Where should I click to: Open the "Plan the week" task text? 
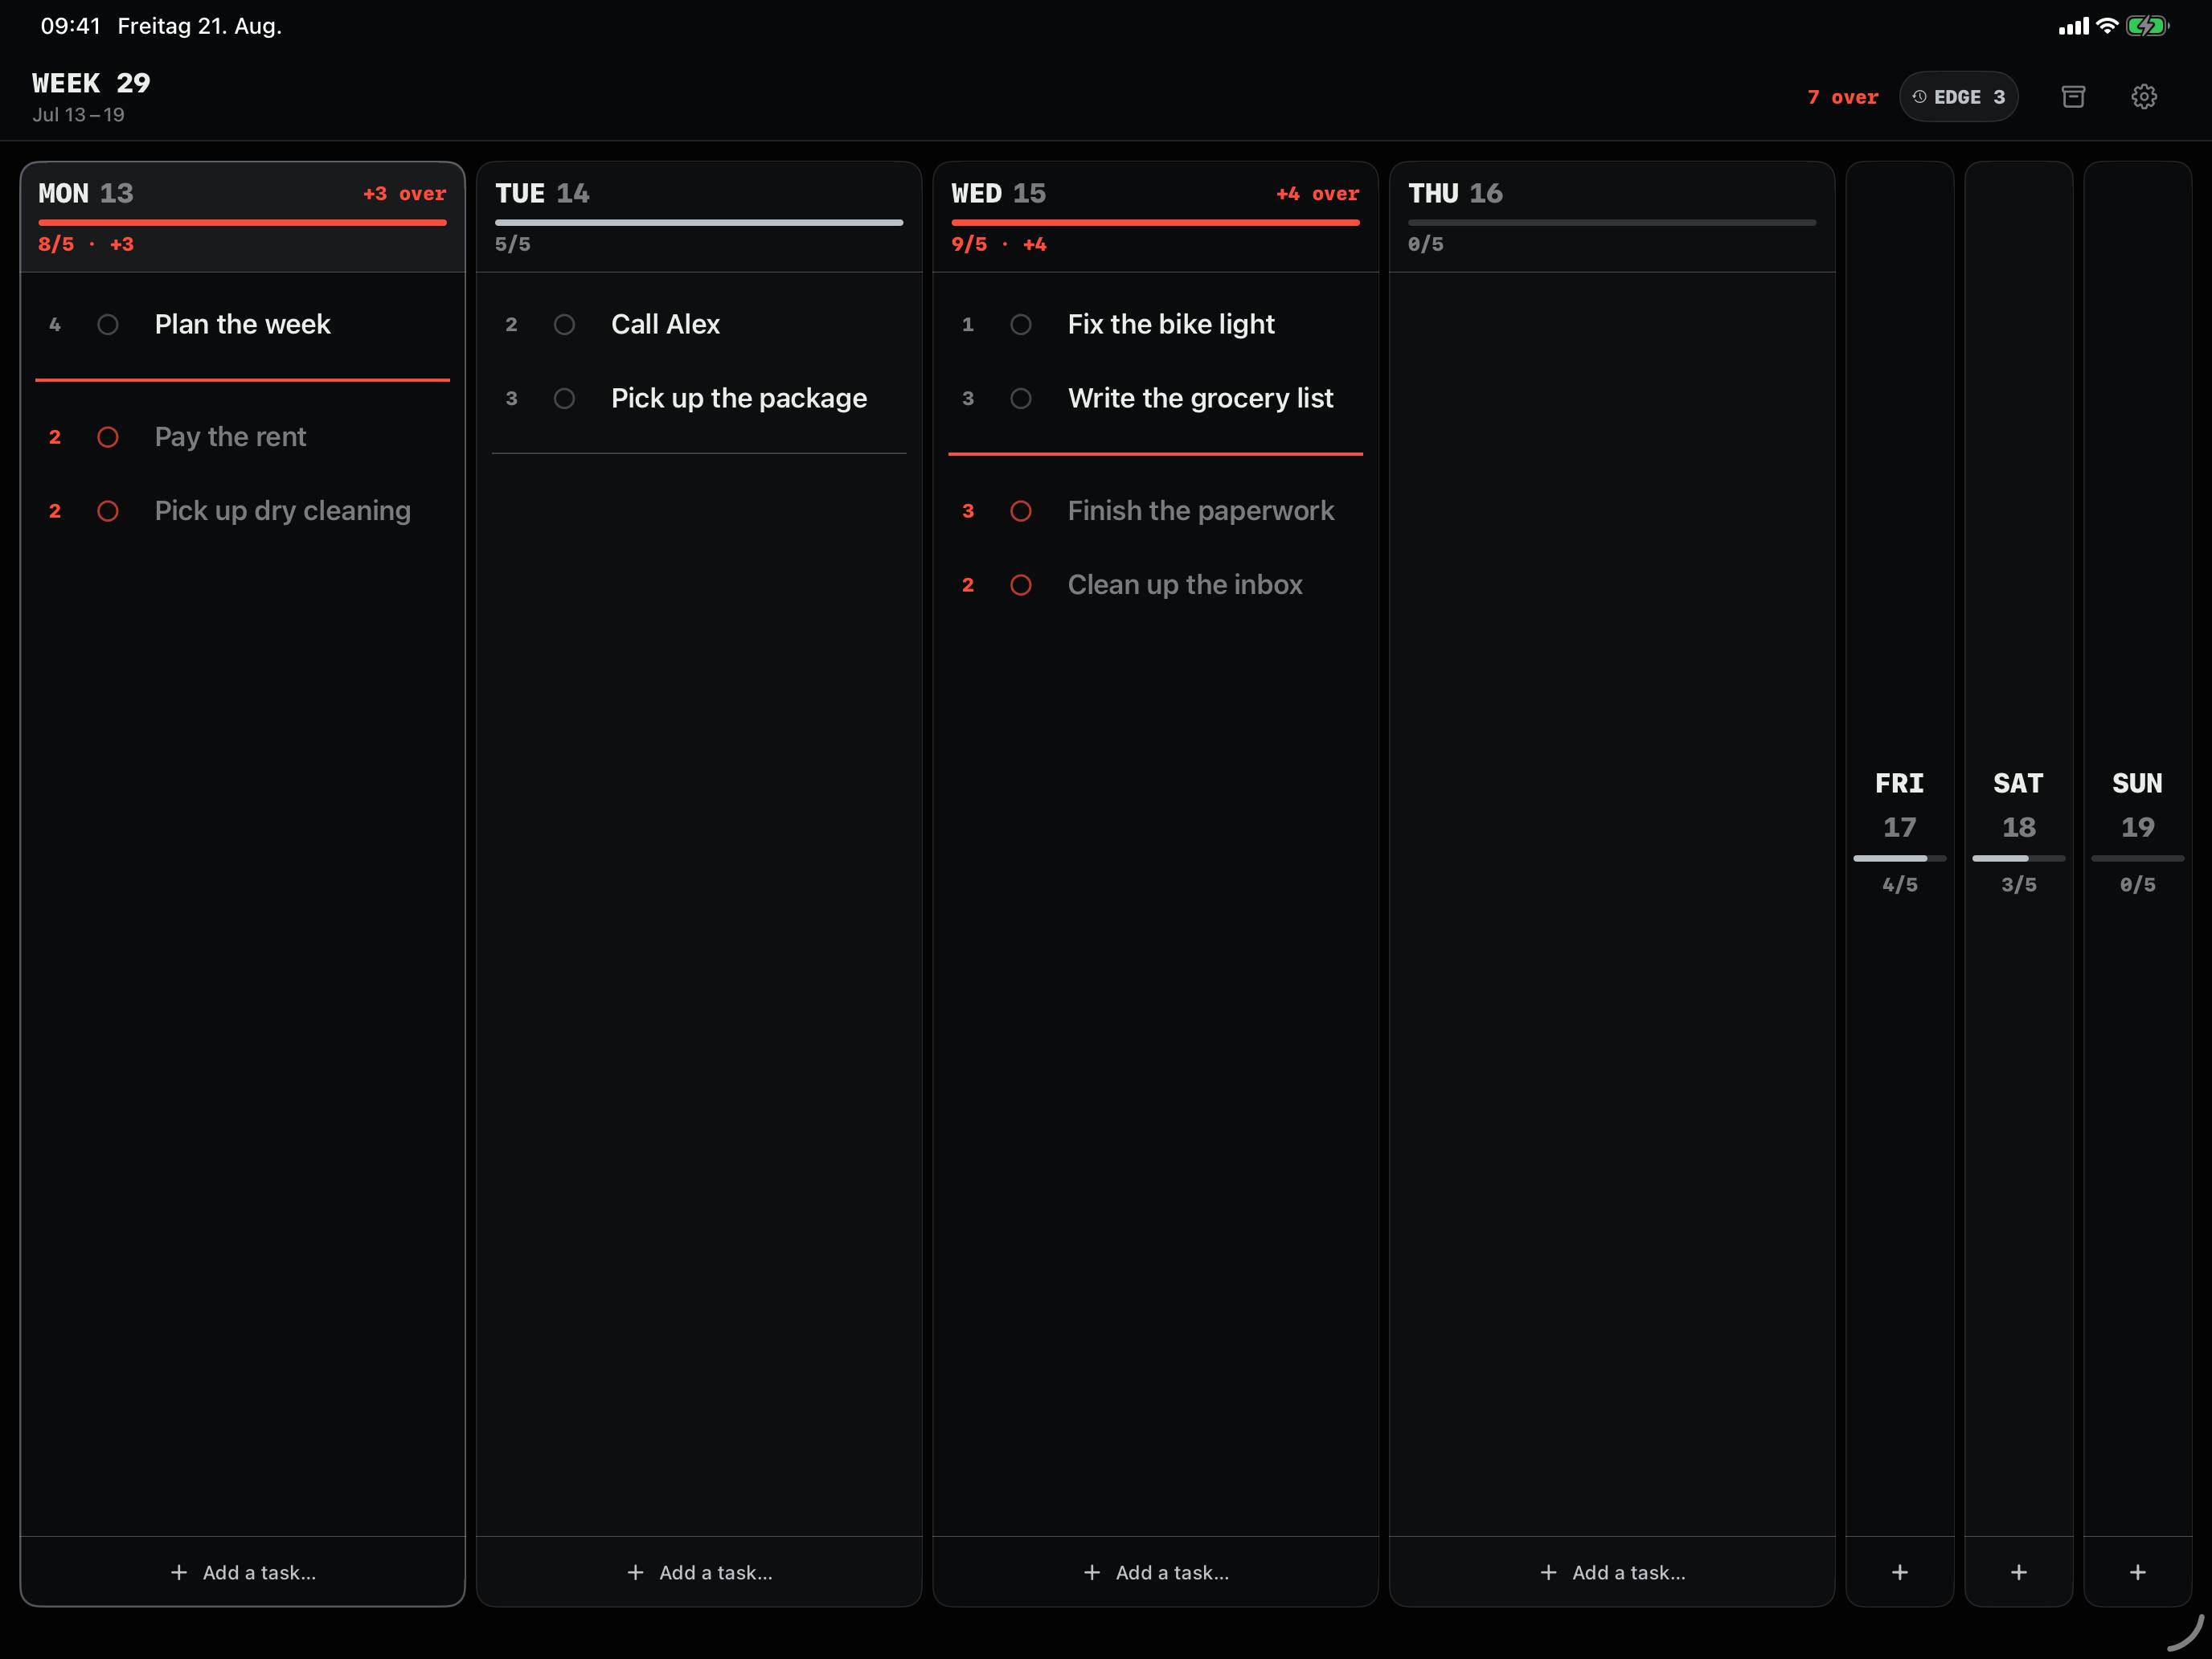242,325
